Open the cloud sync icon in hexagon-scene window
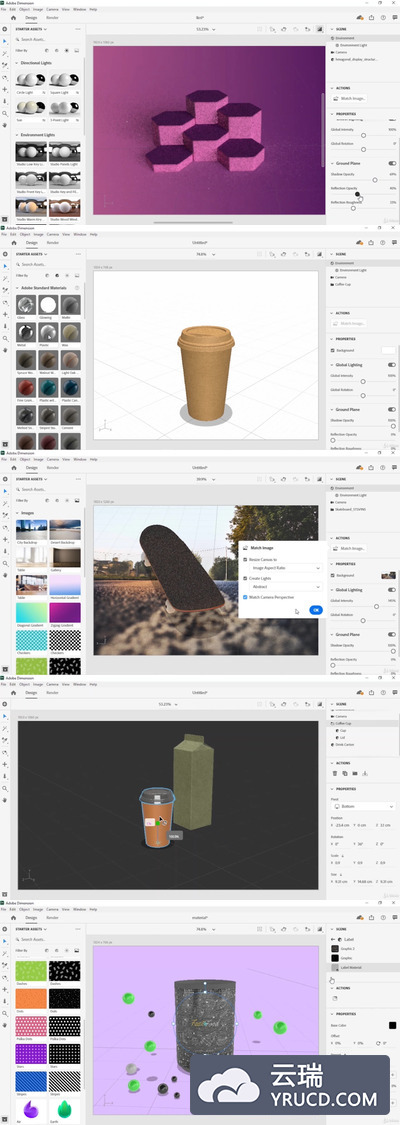400x1125 pixels. point(360,17)
